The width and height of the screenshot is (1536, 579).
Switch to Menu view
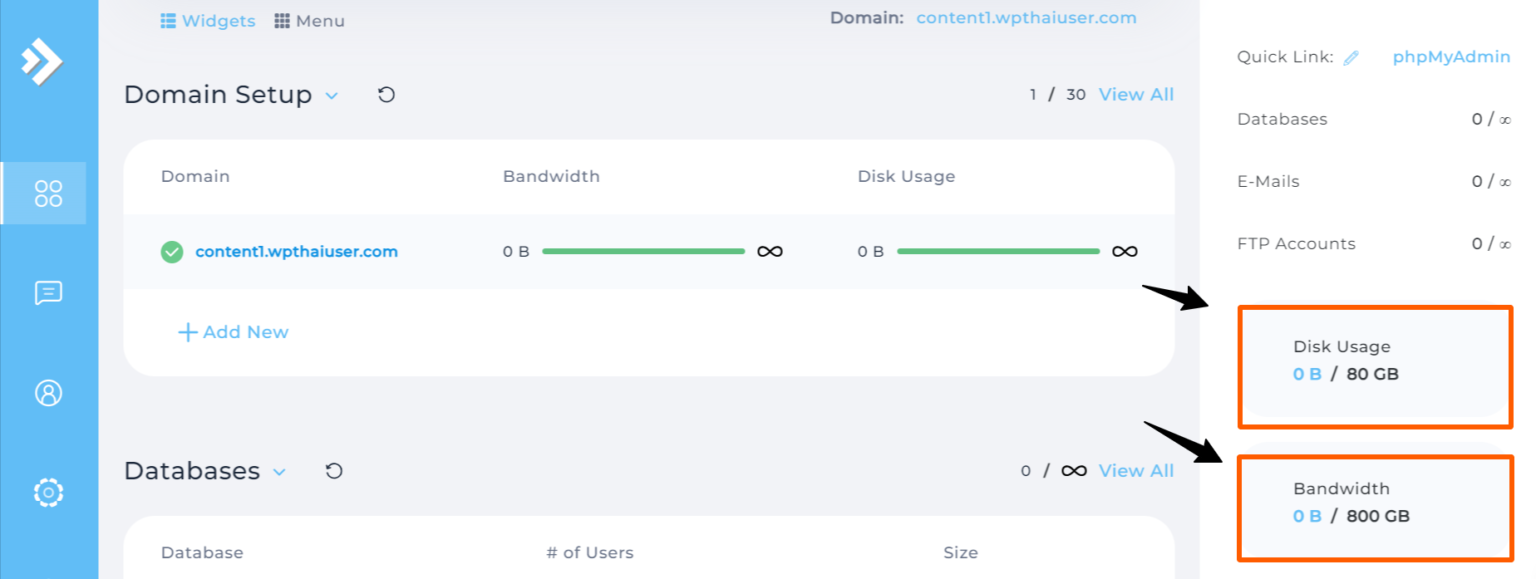[309, 21]
